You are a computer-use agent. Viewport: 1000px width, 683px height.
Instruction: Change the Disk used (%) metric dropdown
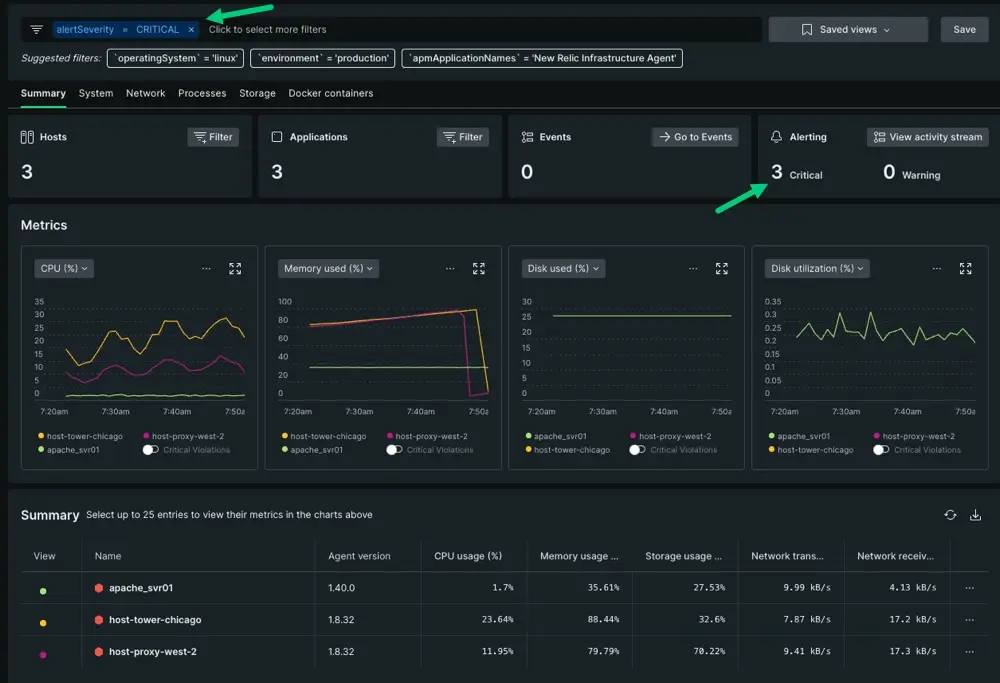(562, 268)
